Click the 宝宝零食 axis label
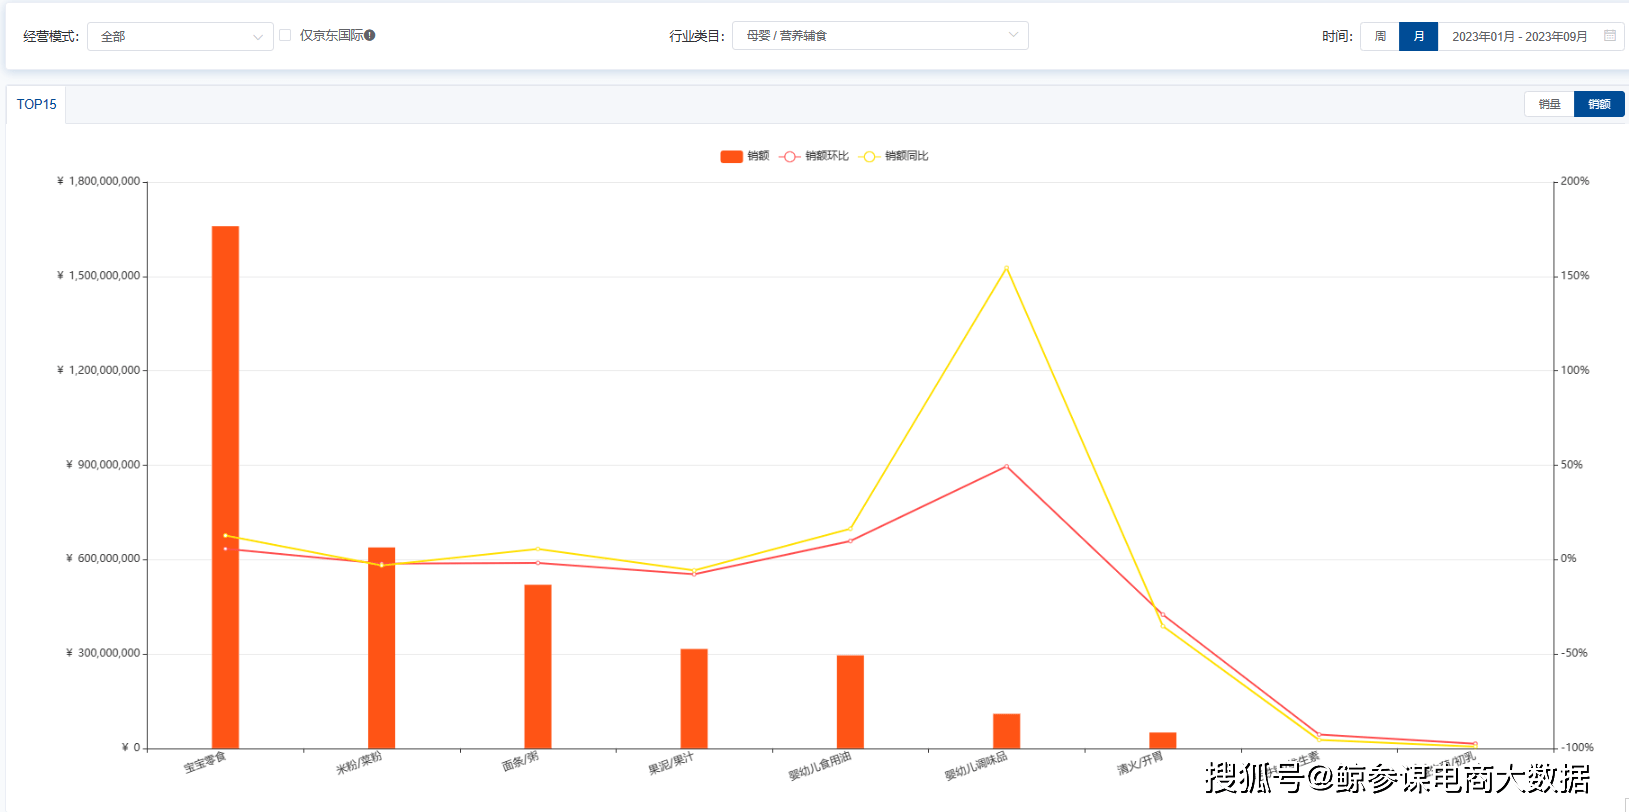Viewport: 1629px width, 812px height. point(205,763)
